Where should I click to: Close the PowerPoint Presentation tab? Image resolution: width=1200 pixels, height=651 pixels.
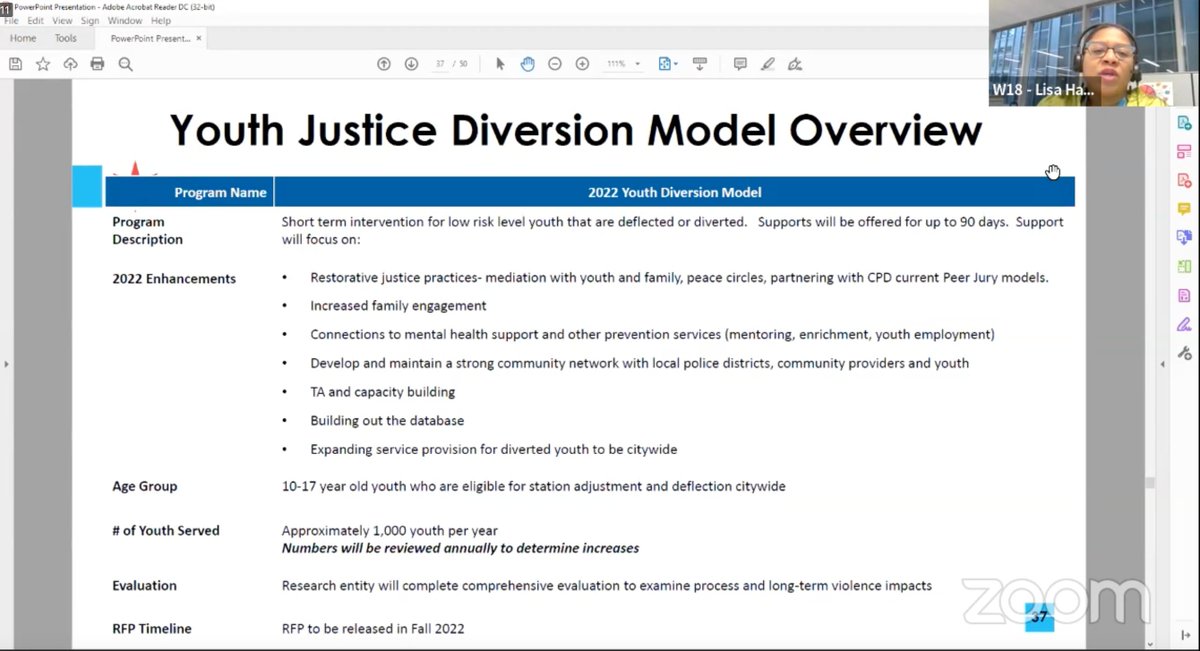pos(199,38)
